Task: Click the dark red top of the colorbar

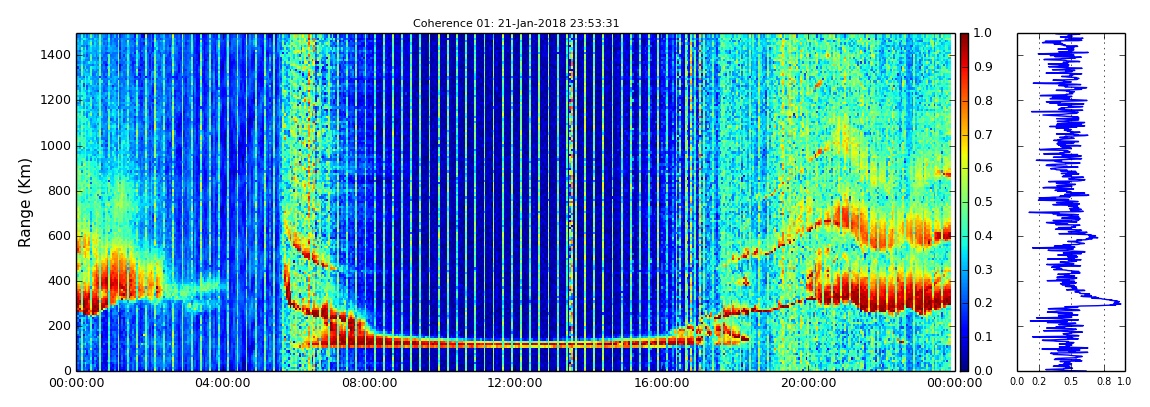Action: [x=964, y=40]
